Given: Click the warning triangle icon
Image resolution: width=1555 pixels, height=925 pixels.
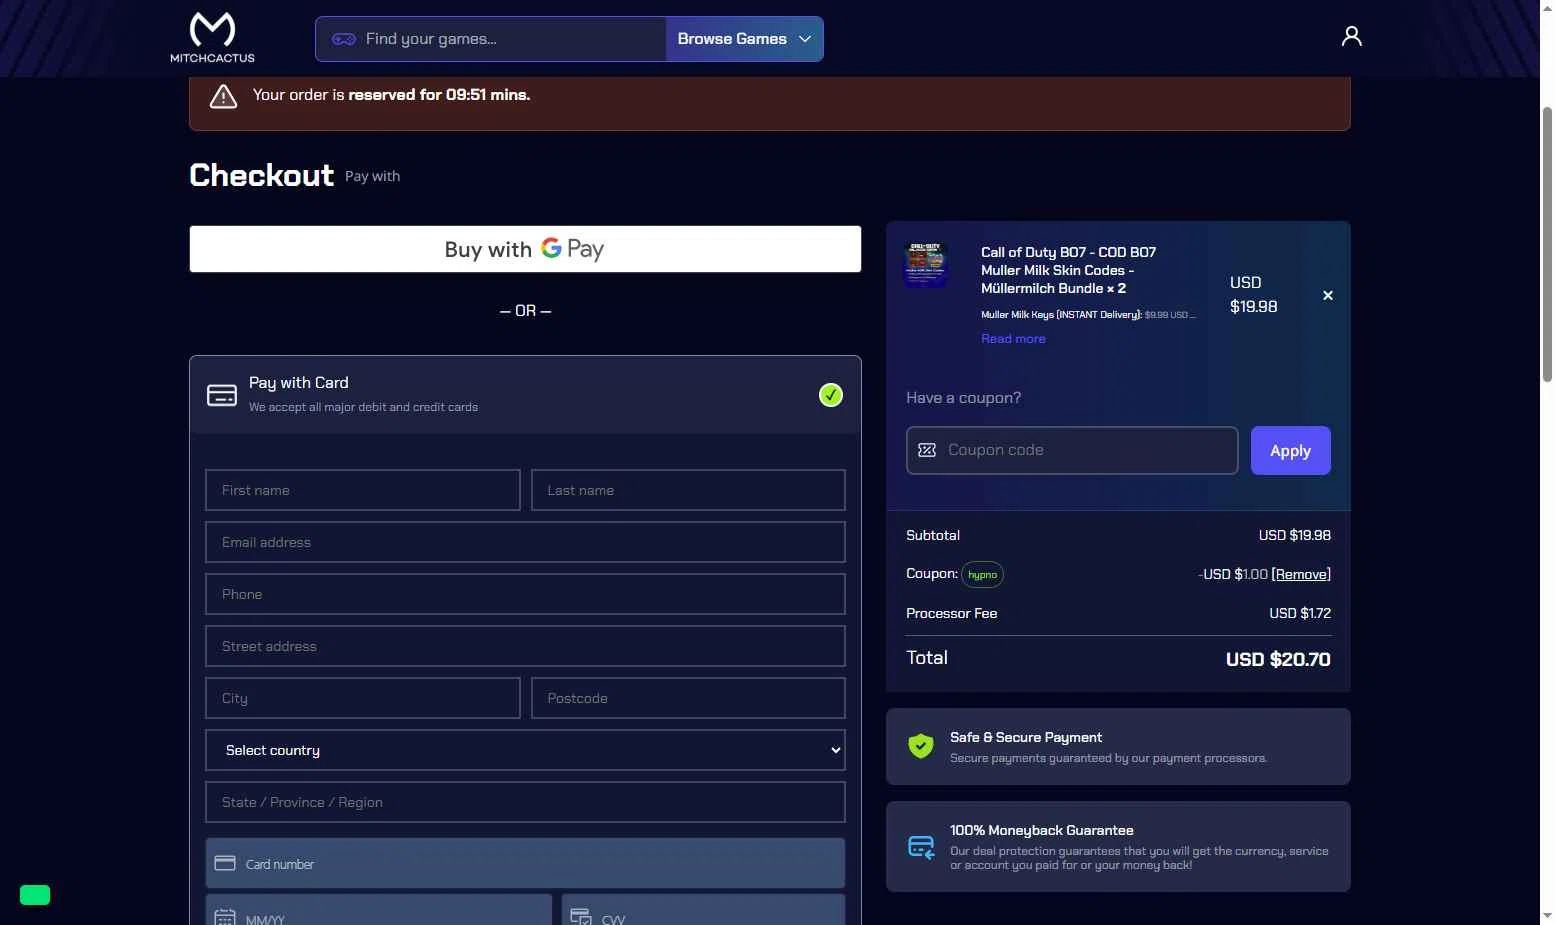Looking at the screenshot, I should 223,96.
